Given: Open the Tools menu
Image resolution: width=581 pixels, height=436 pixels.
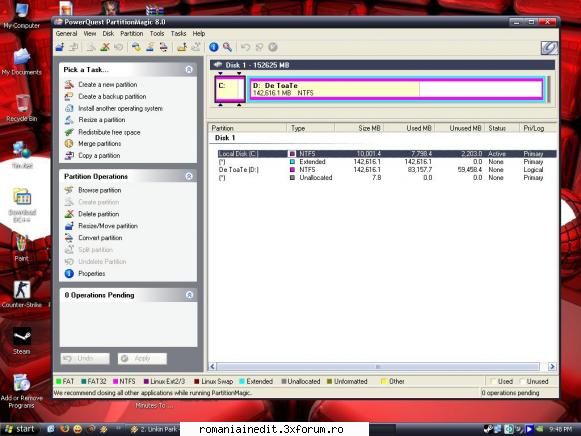Looking at the screenshot, I should pos(157,34).
